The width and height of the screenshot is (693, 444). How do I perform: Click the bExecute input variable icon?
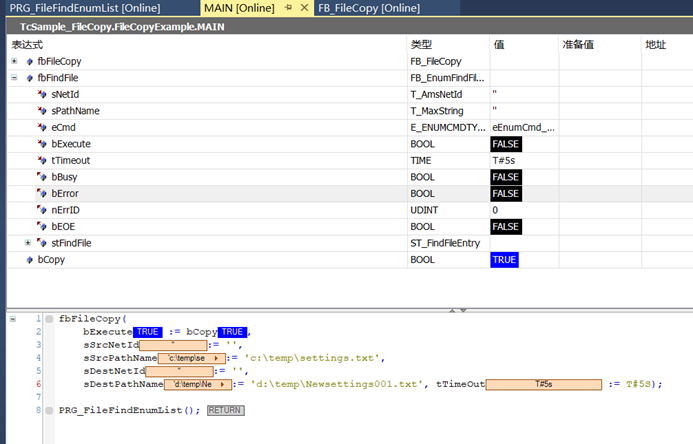(x=42, y=144)
